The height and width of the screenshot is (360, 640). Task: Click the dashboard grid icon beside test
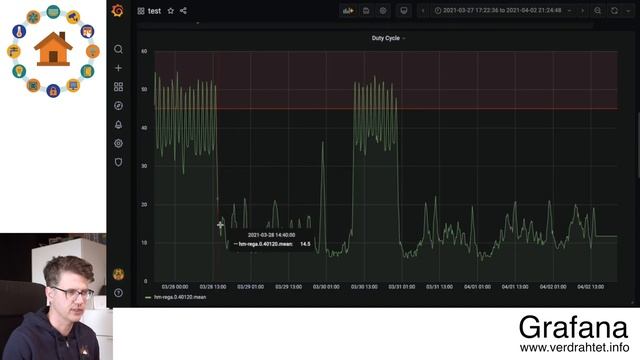pos(141,11)
